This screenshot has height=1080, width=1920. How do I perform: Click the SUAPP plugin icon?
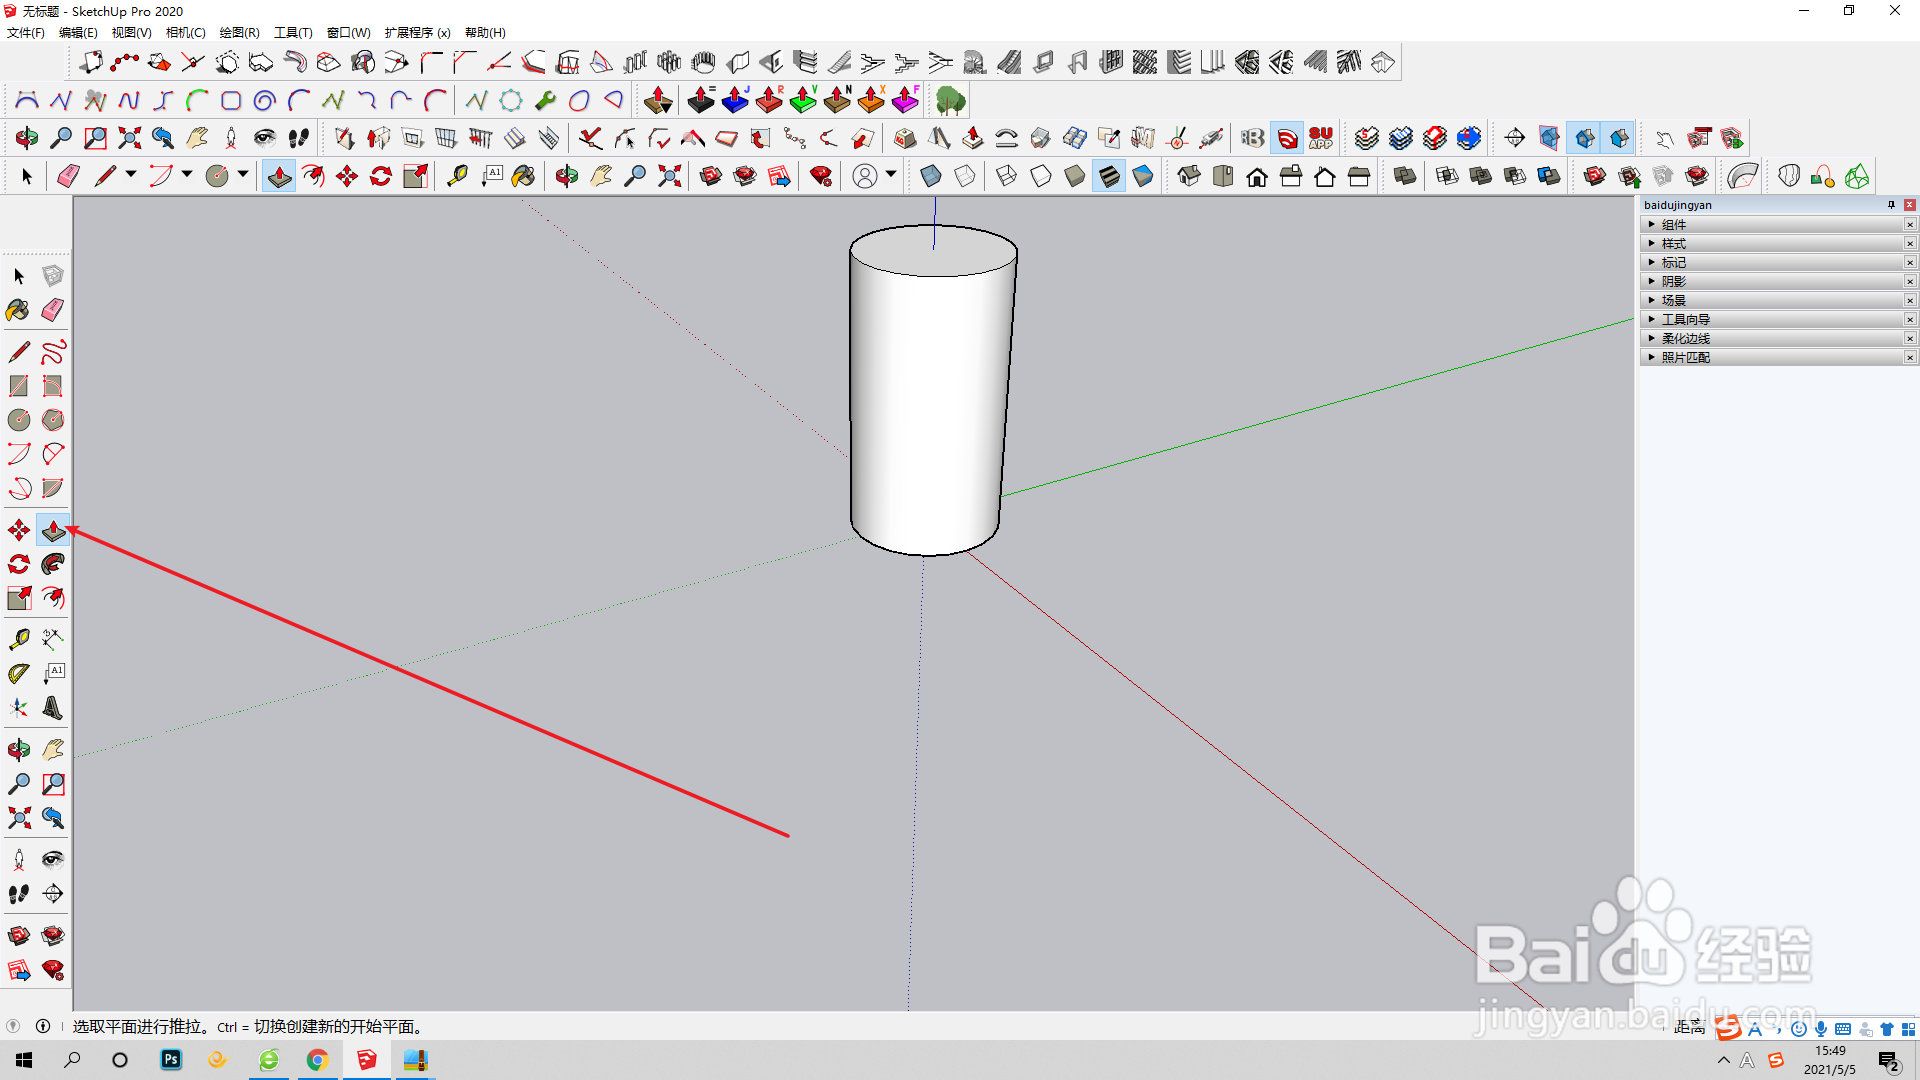tap(1321, 138)
